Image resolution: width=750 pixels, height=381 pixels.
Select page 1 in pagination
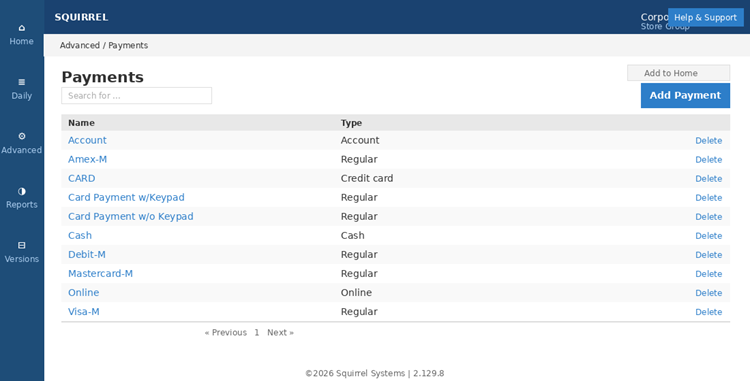click(257, 333)
